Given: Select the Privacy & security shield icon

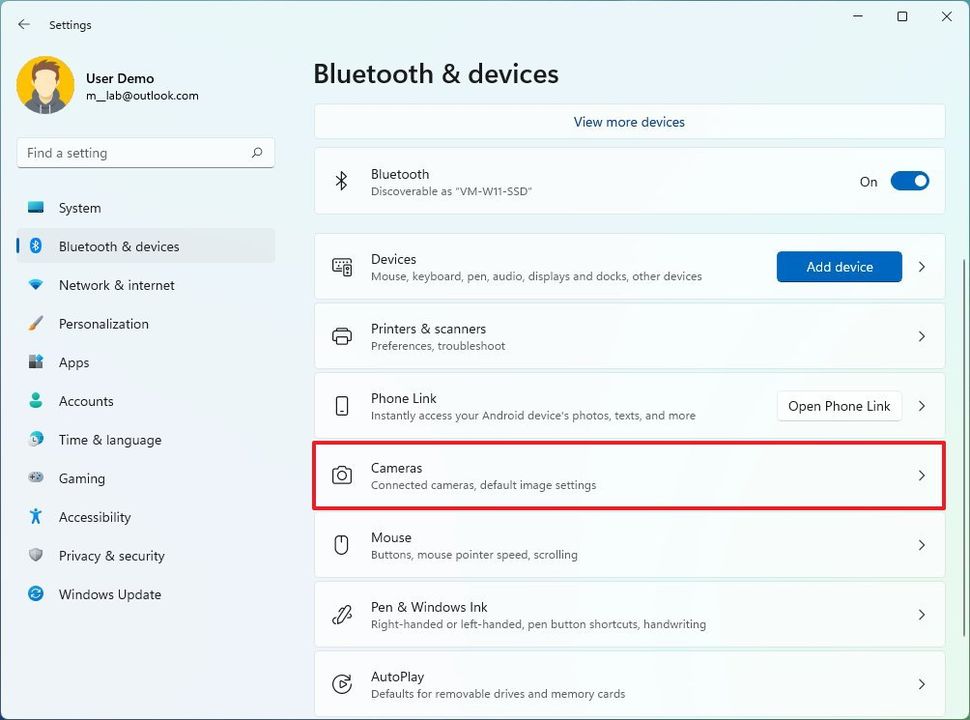Looking at the screenshot, I should click(37, 556).
